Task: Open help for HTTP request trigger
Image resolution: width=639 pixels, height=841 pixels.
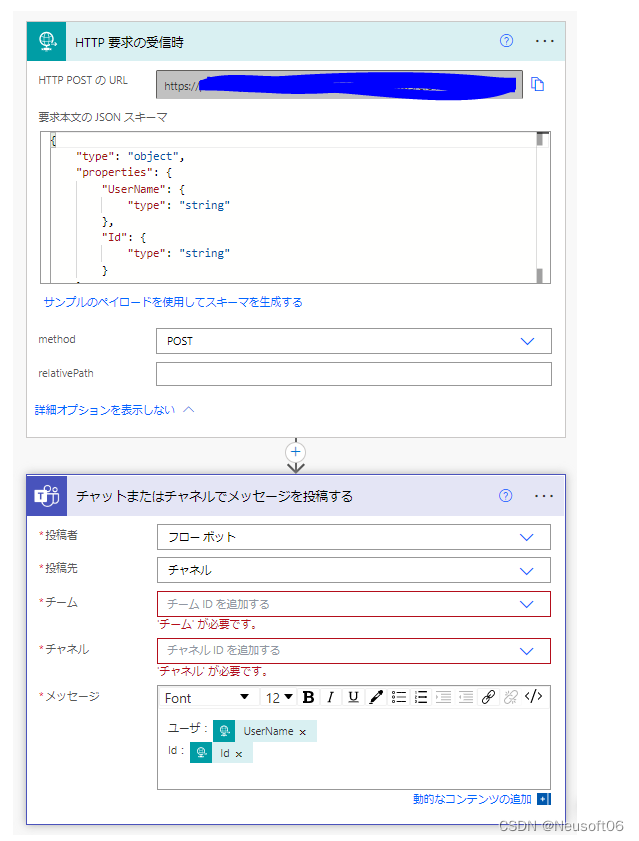Action: point(506,41)
